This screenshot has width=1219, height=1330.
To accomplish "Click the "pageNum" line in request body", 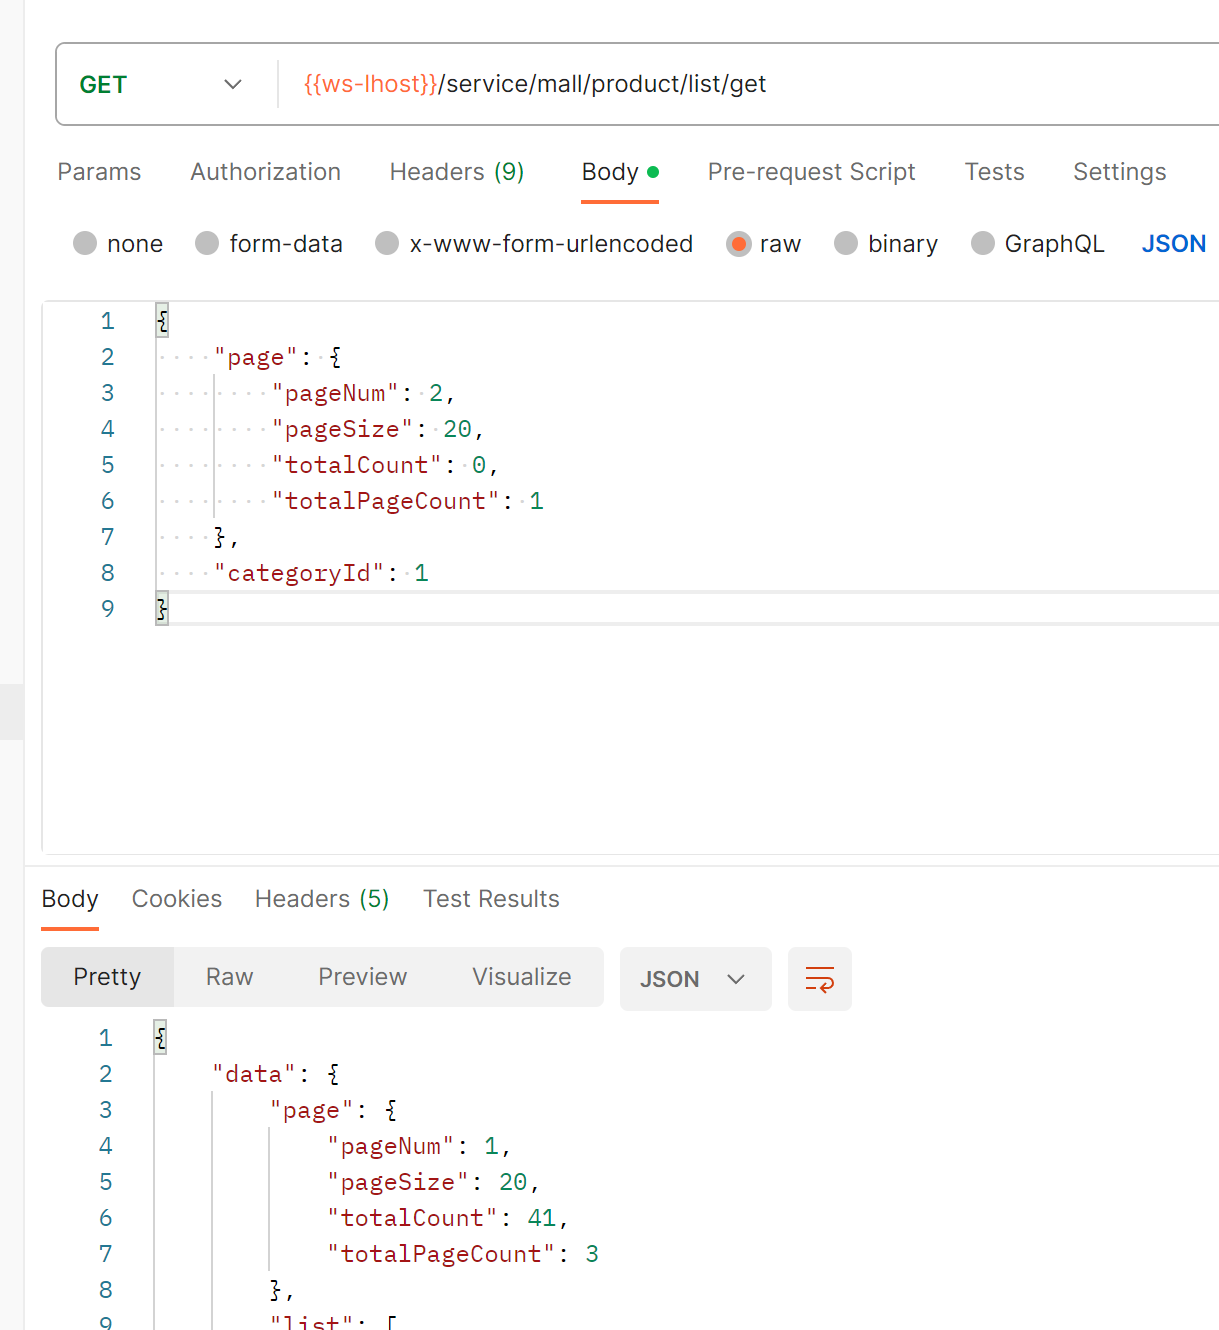I will pos(363,393).
